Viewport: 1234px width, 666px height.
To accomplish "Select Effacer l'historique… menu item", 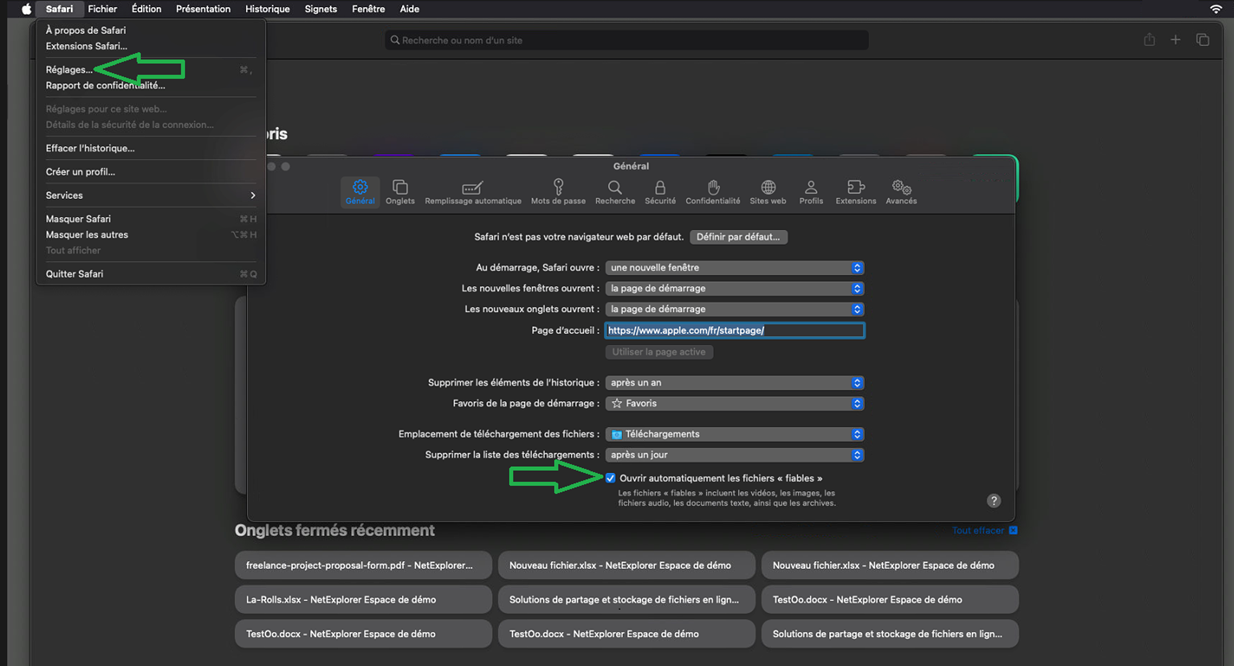I will click(150, 148).
